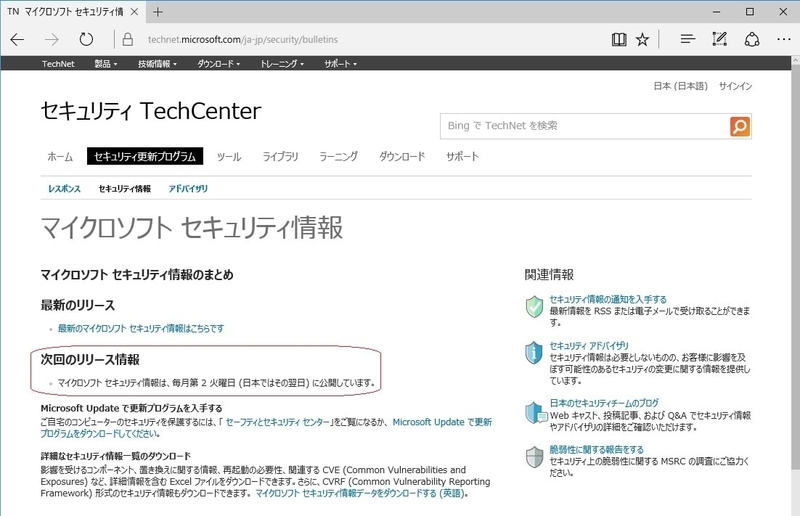
Task: Click the padlock site security icon
Action: [128, 39]
